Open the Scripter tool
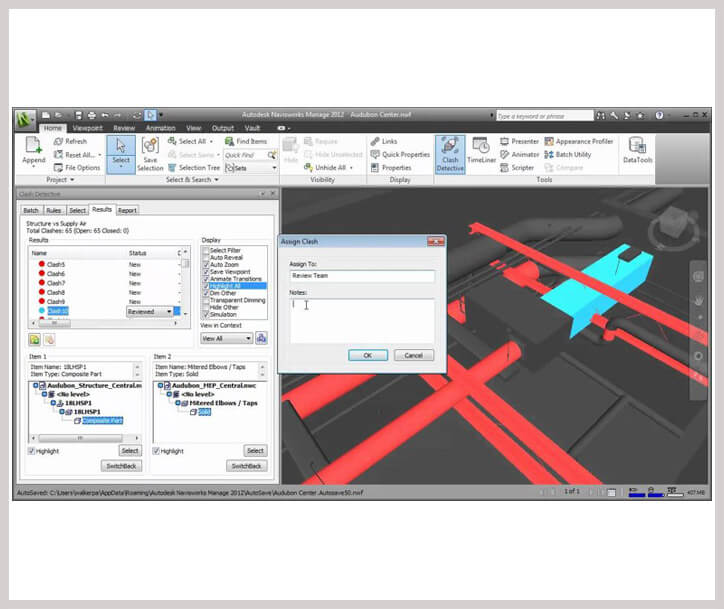The height and width of the screenshot is (609, 724). [x=517, y=168]
